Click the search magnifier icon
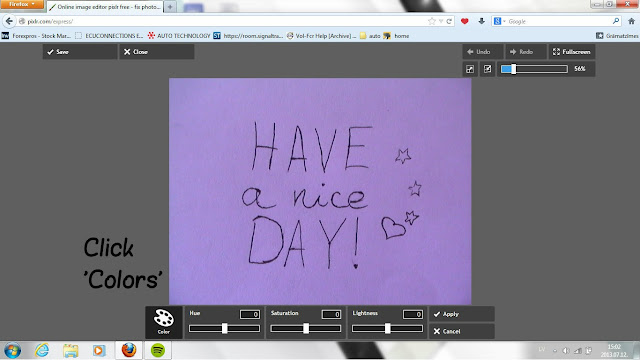The width and height of the screenshot is (640, 360). (x=616, y=21)
